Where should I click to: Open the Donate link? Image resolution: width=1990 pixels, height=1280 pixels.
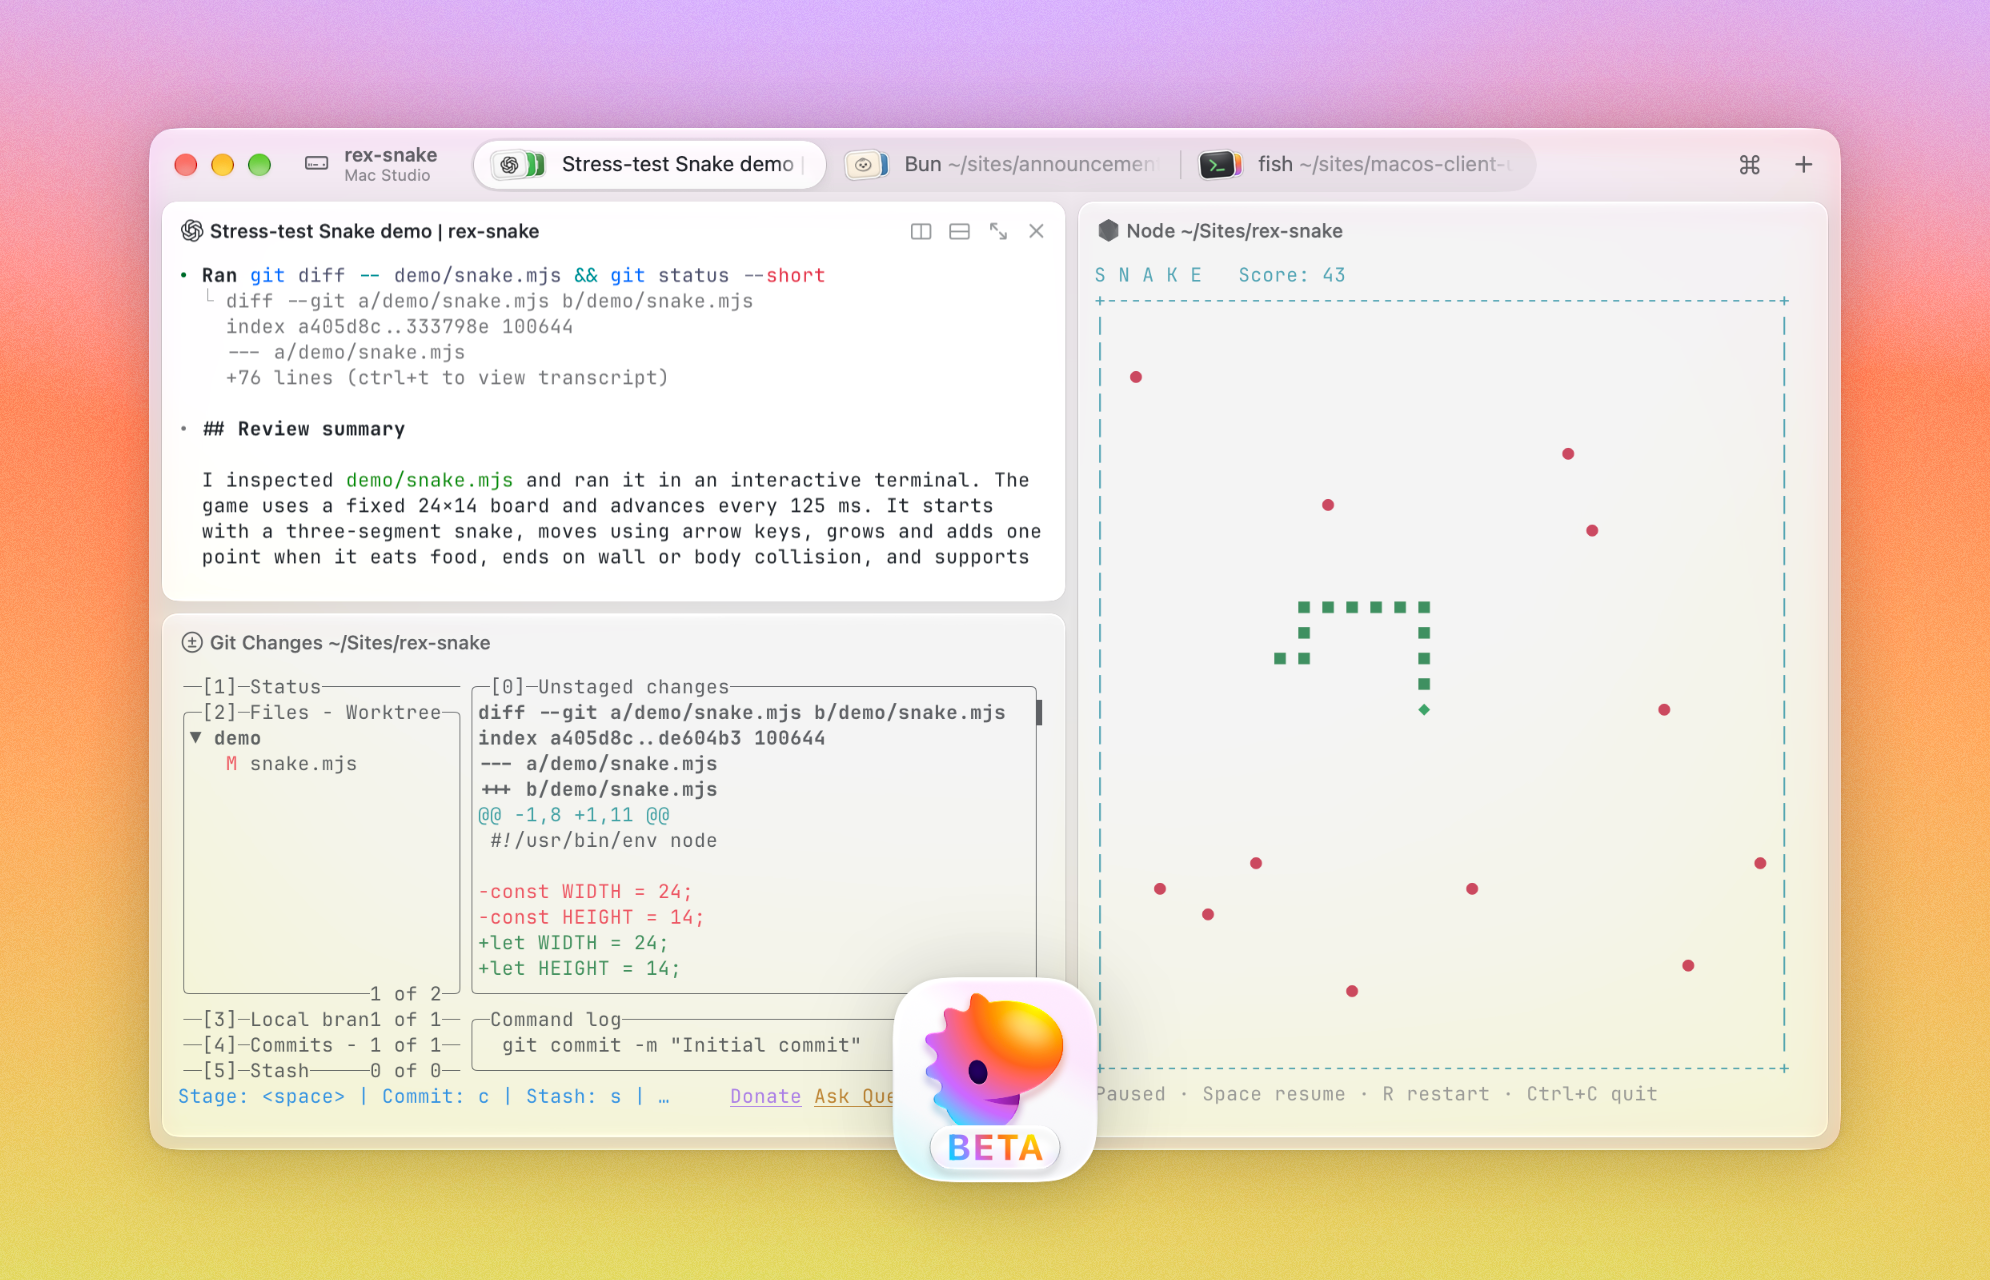tap(765, 1097)
